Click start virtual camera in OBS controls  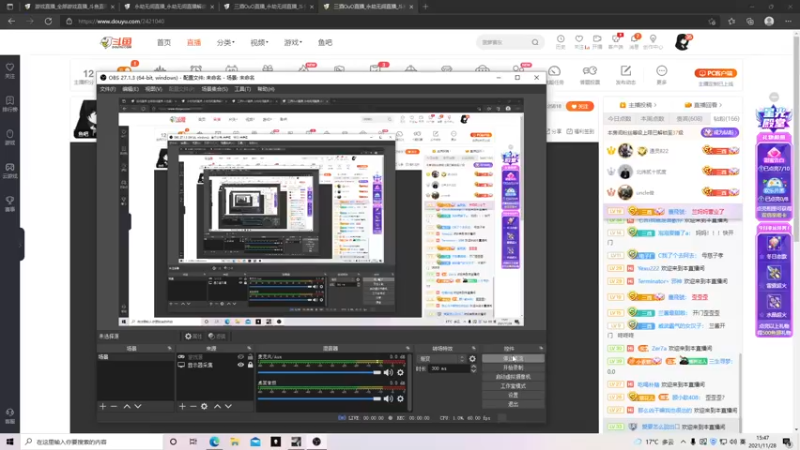(x=513, y=377)
